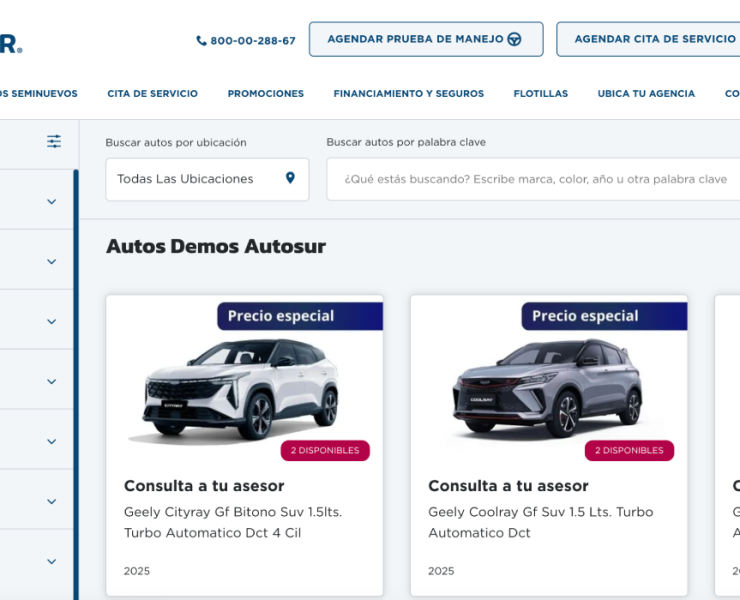Click 2 Disponibles badge on Coolray card
The image size is (740, 600).
pyautogui.click(x=629, y=450)
